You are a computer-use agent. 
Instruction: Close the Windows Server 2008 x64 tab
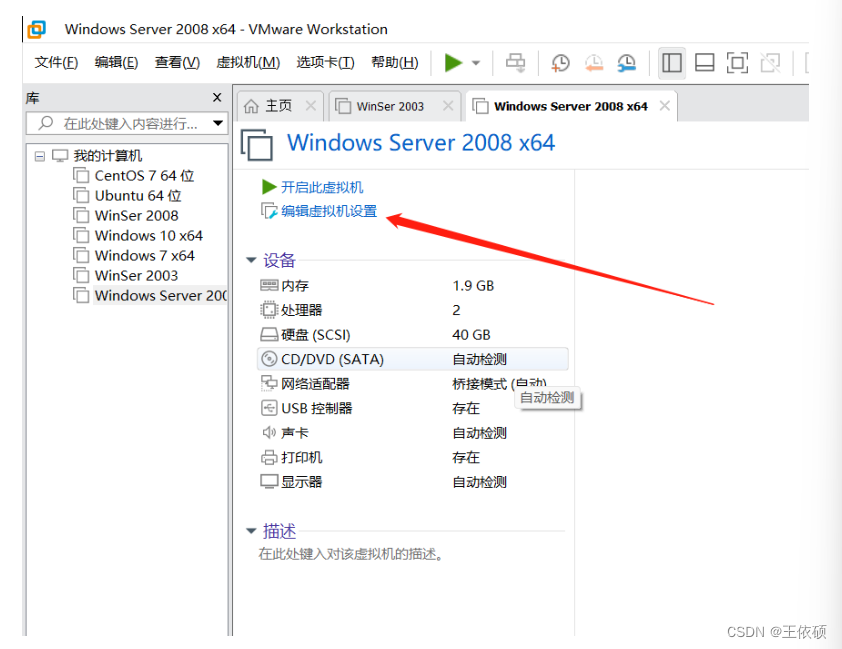pyautogui.click(x=665, y=106)
